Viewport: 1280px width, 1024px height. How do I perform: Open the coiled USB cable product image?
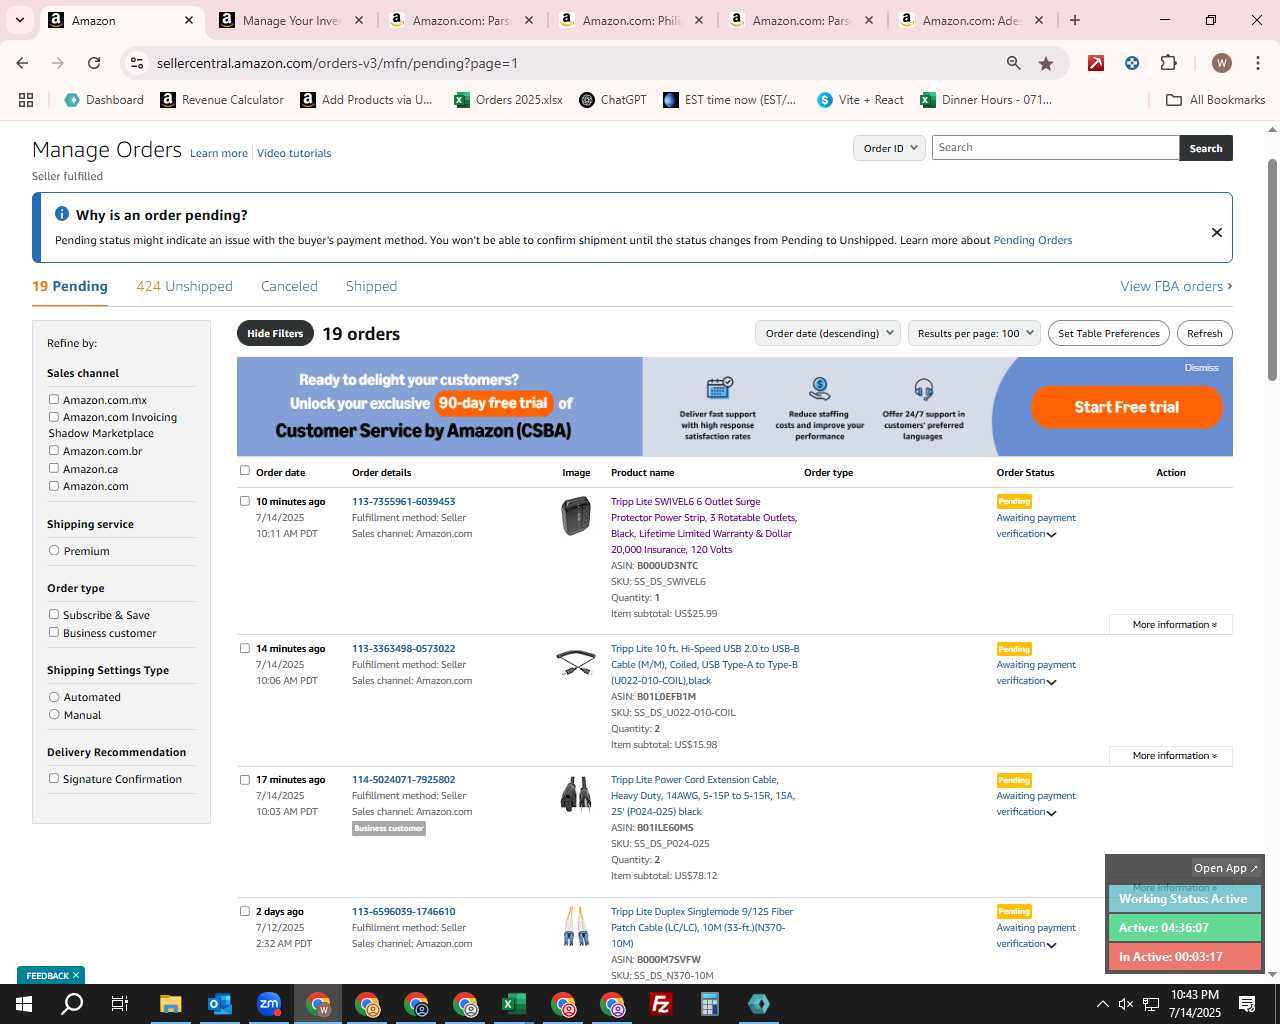[x=576, y=662]
